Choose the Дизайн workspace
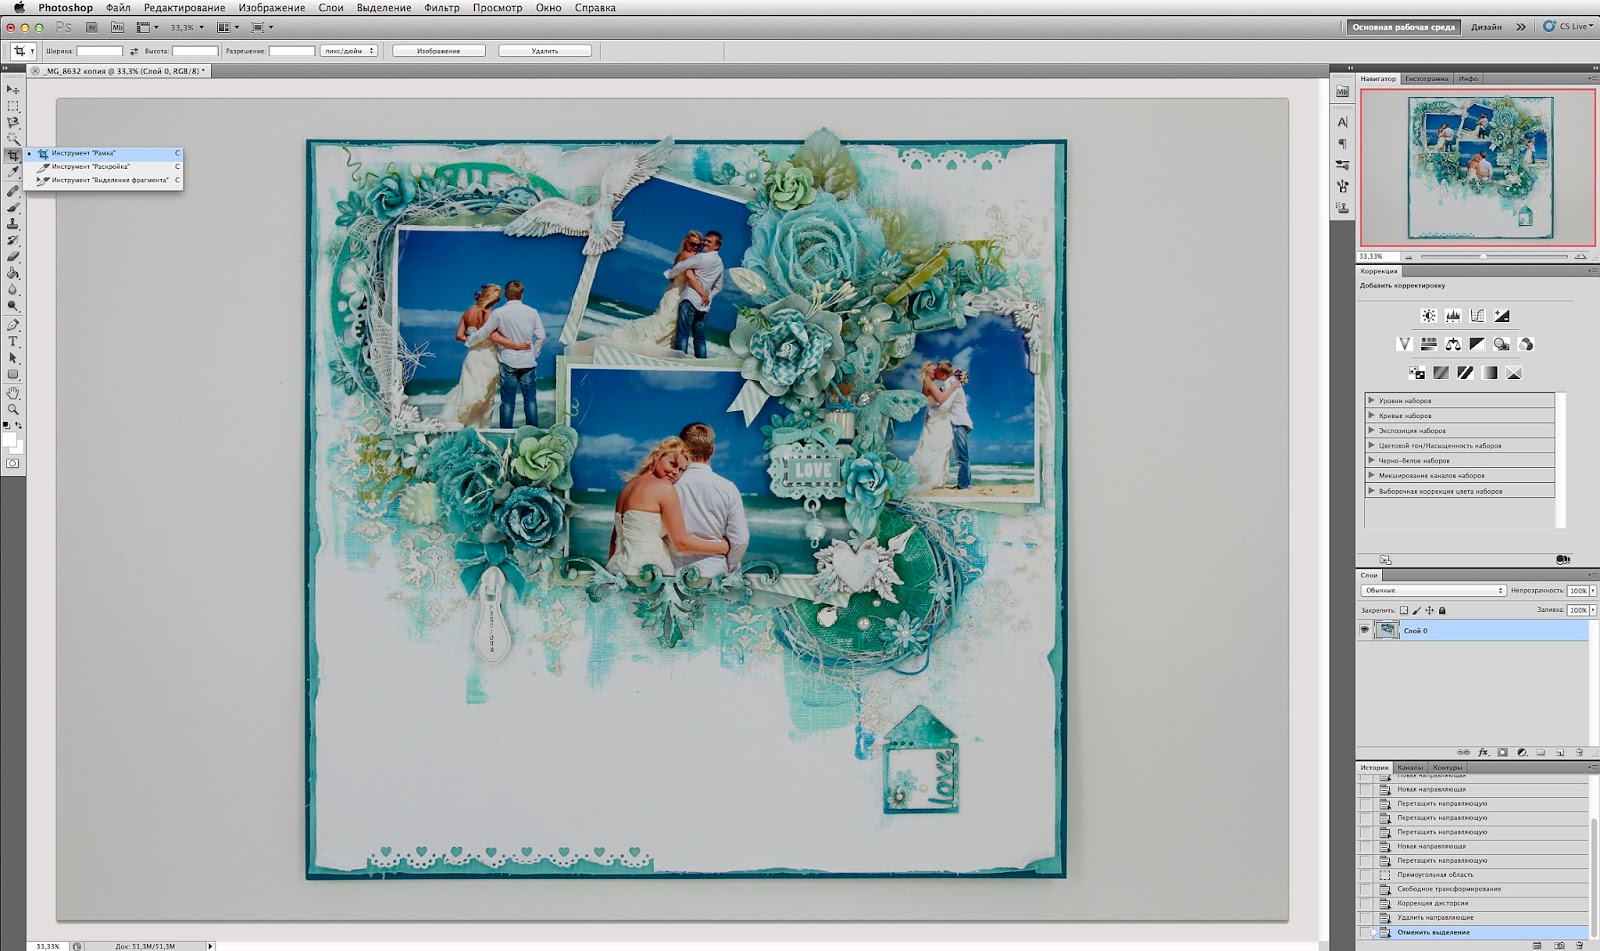The height and width of the screenshot is (951, 1600). tap(1486, 27)
